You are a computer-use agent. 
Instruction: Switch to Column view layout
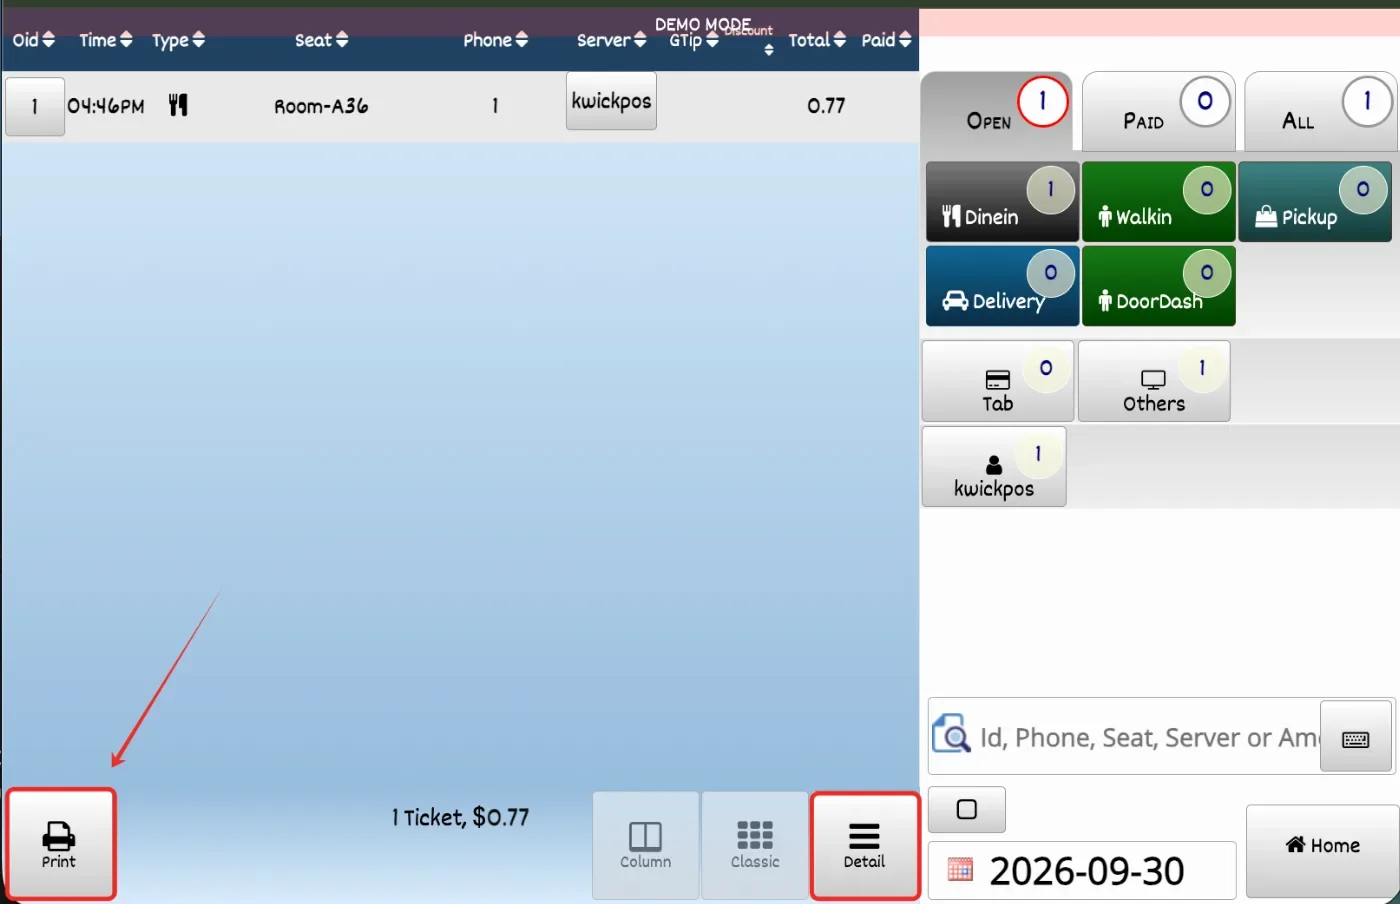pyautogui.click(x=645, y=845)
